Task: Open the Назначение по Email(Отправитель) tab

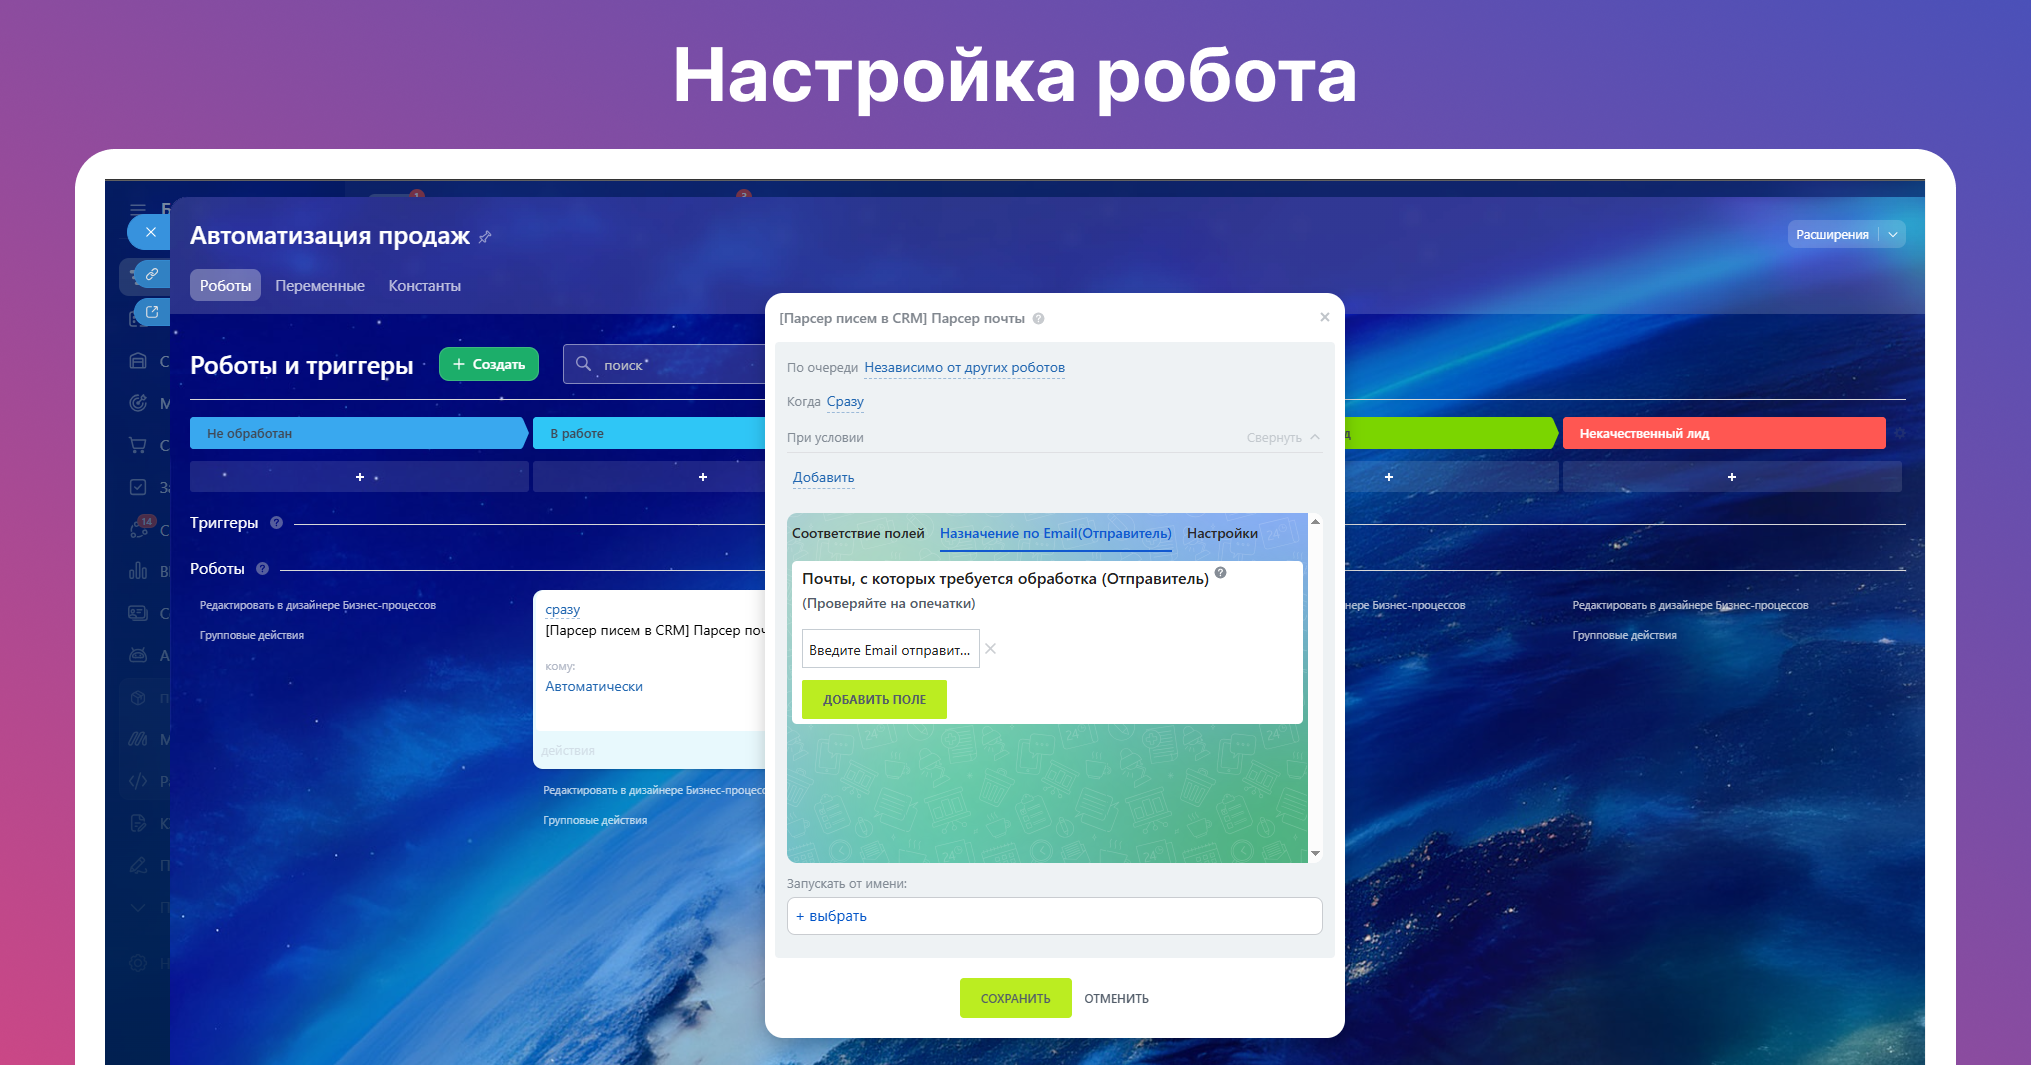Action: tap(1056, 533)
